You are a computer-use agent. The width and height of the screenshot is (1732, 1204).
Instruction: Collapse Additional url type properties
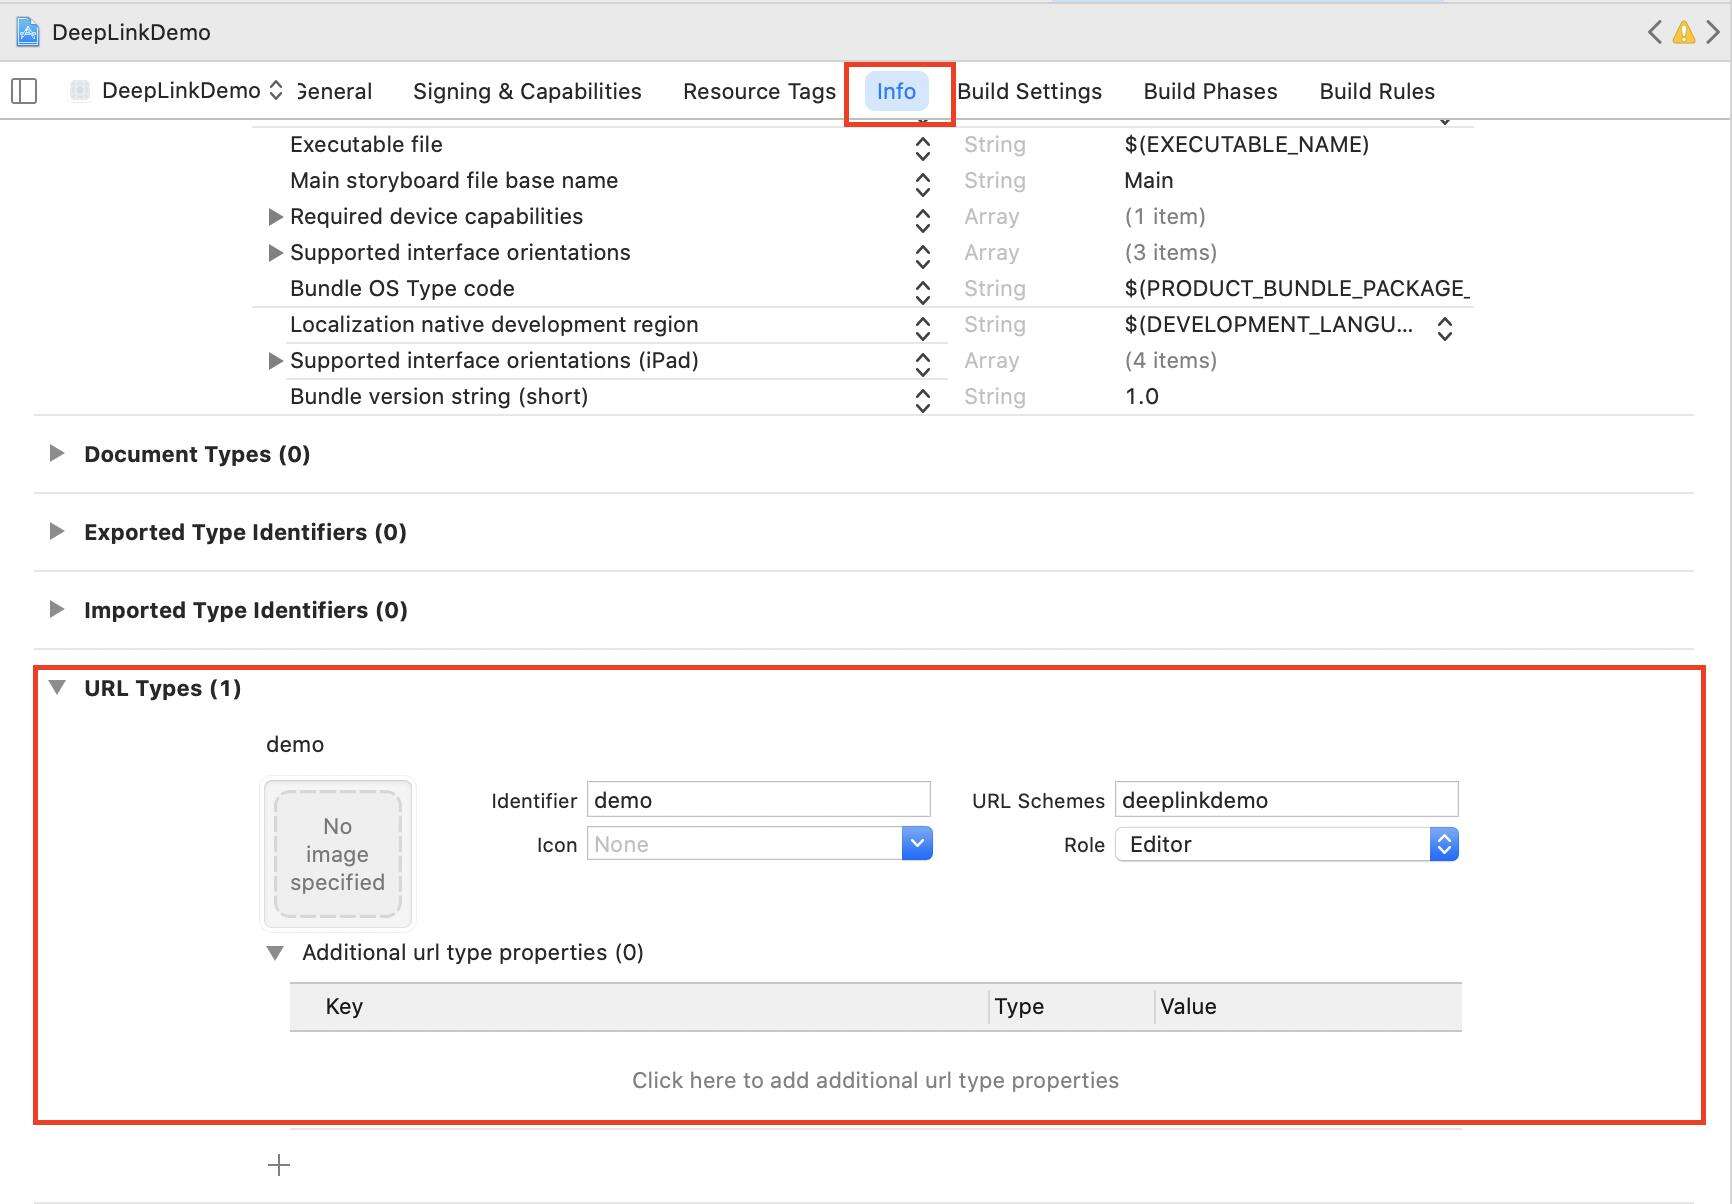(x=275, y=952)
